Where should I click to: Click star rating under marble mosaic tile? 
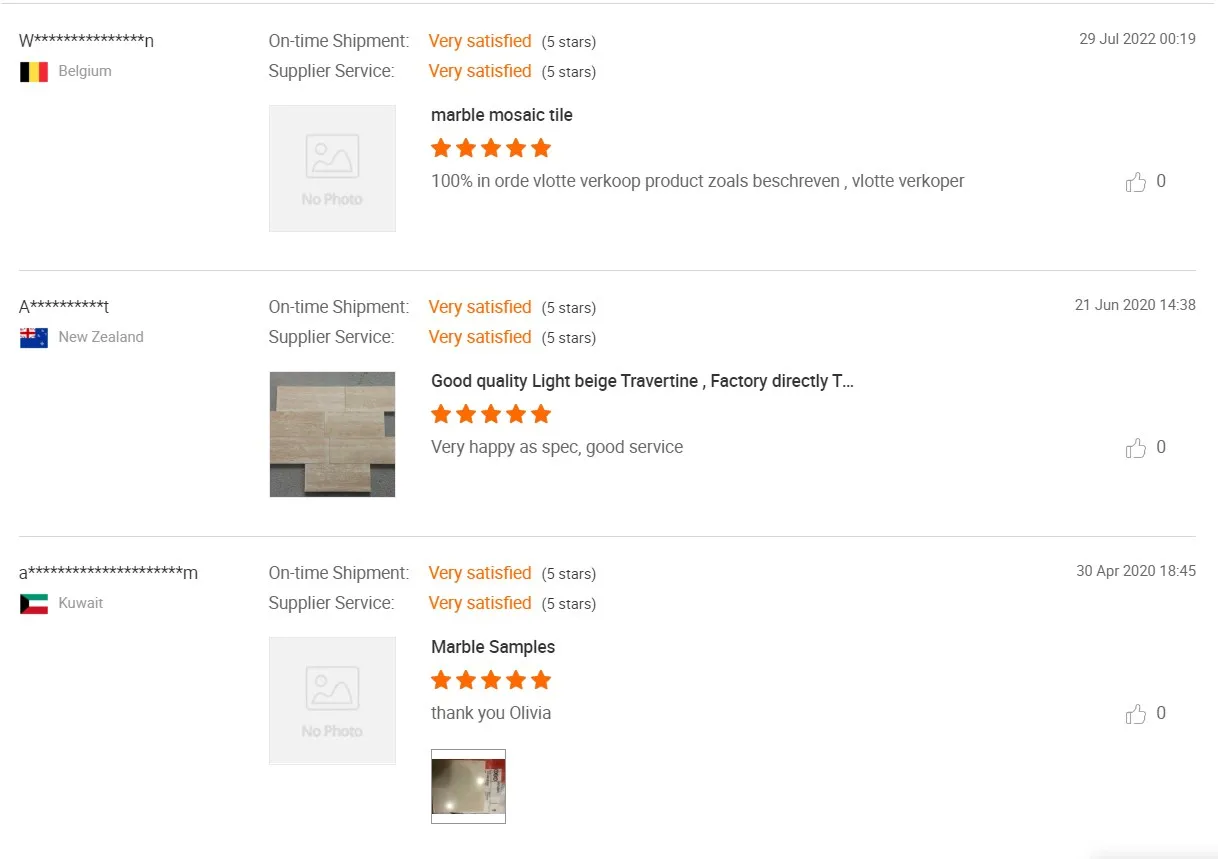click(x=491, y=149)
